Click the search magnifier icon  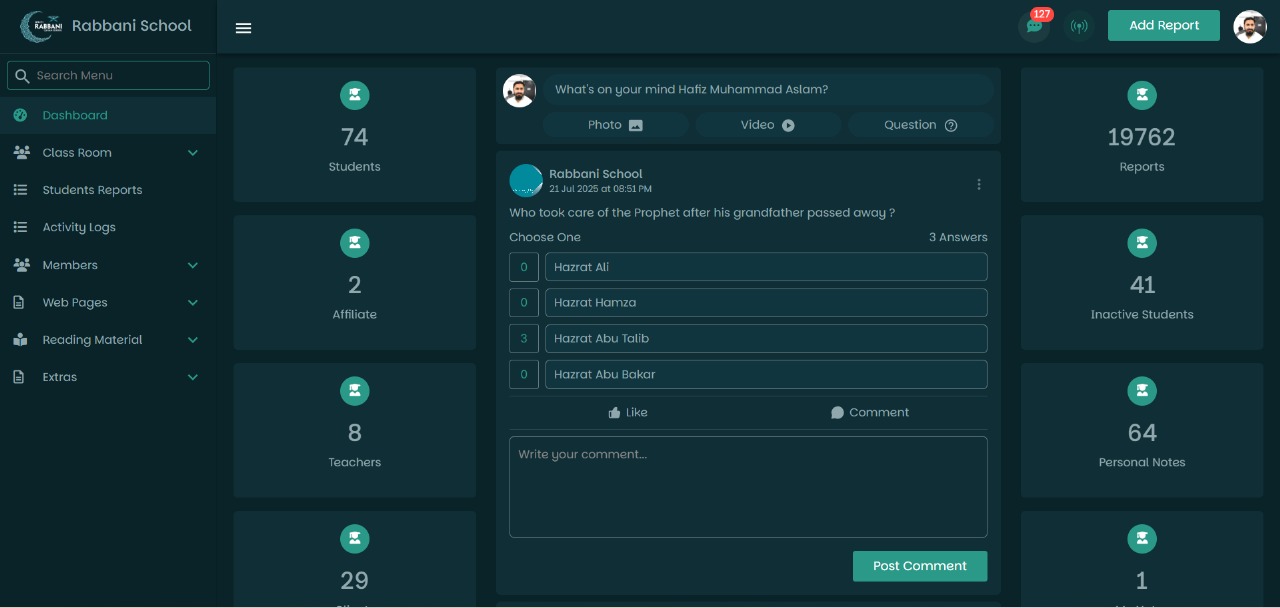pos(22,76)
